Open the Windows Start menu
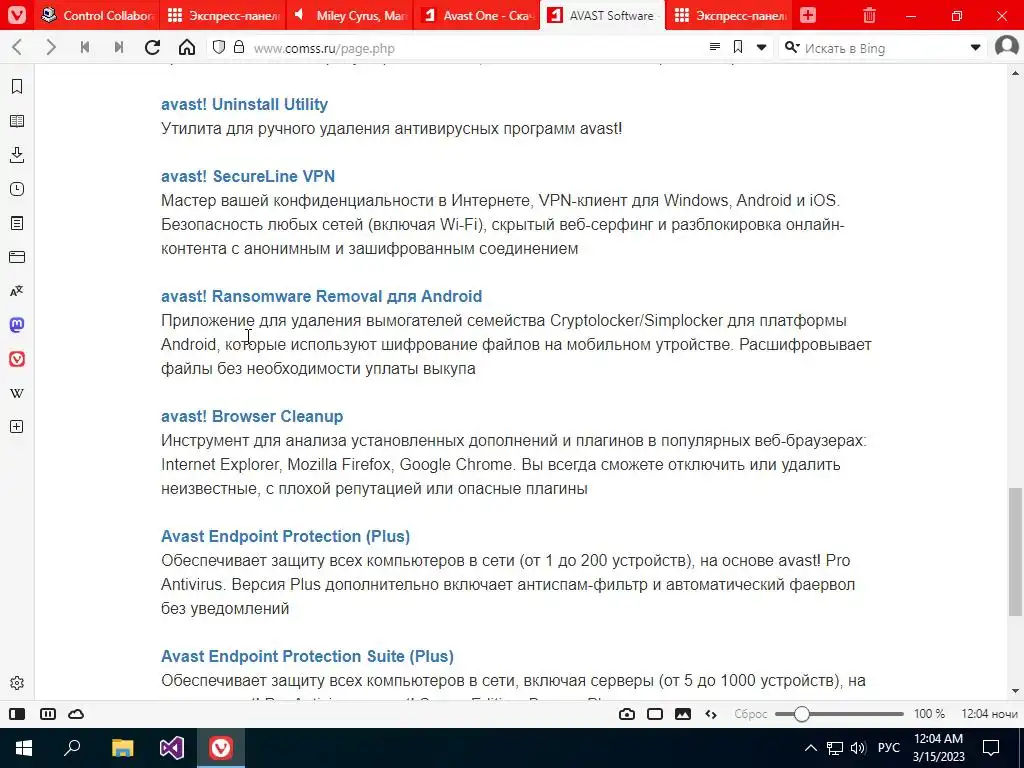The width and height of the screenshot is (1024, 768). [x=24, y=748]
